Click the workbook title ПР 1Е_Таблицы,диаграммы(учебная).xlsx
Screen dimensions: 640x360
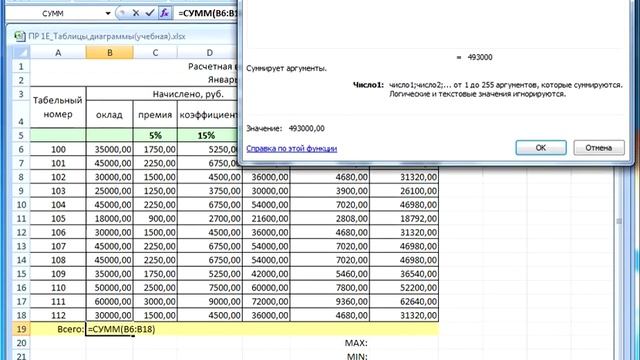point(107,36)
